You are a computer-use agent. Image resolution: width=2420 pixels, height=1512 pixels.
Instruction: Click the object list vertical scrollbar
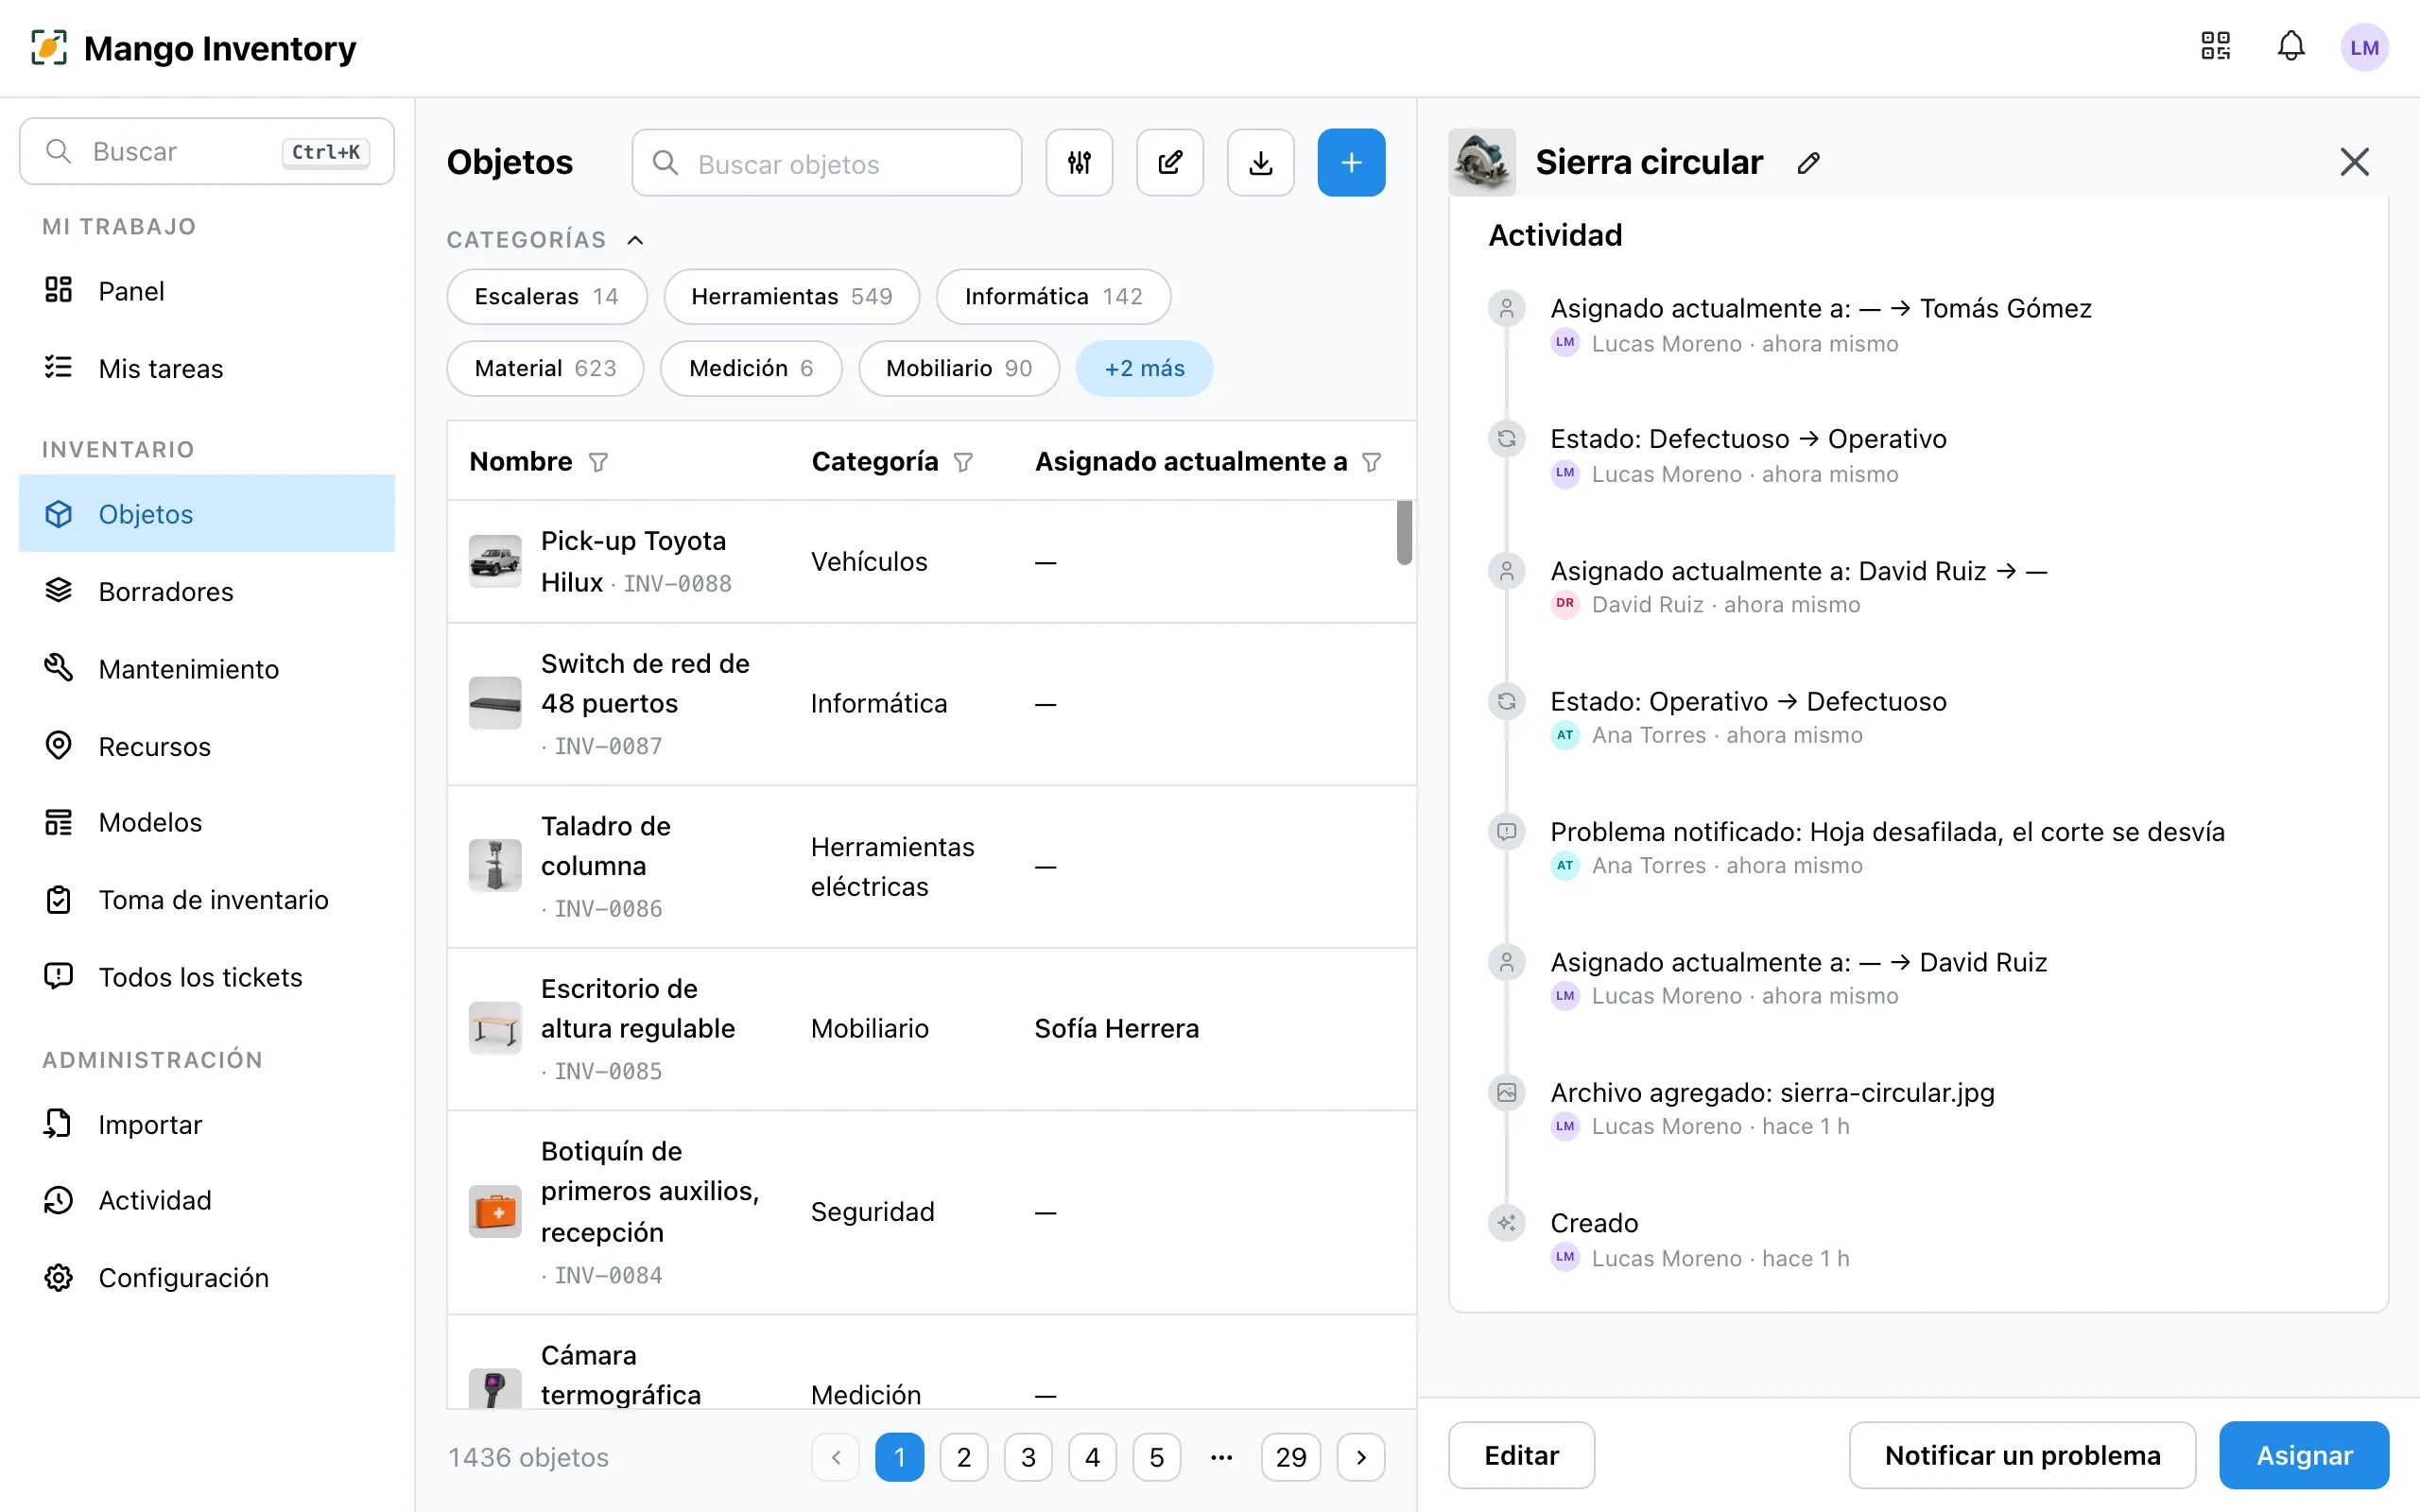pos(1404,533)
